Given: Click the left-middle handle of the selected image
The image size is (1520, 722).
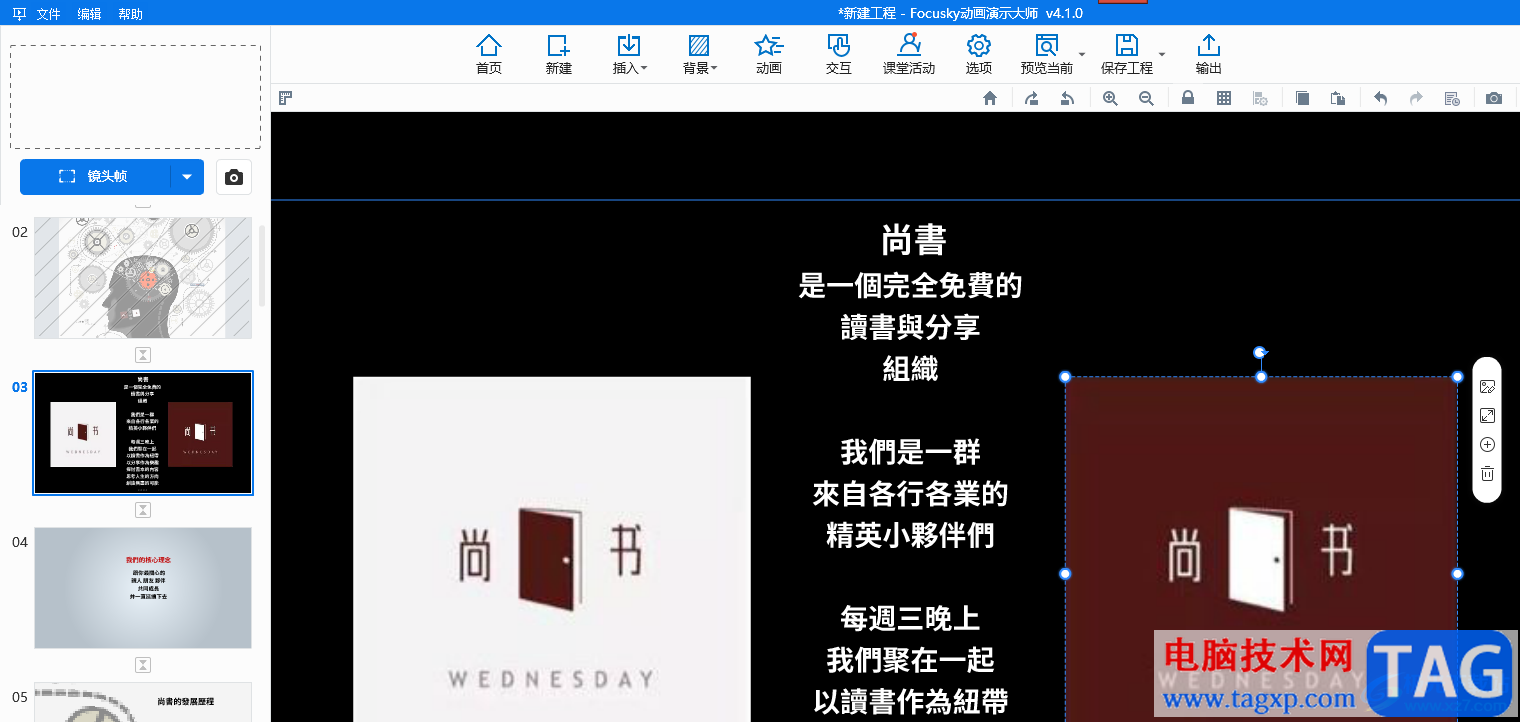Looking at the screenshot, I should (x=1065, y=574).
